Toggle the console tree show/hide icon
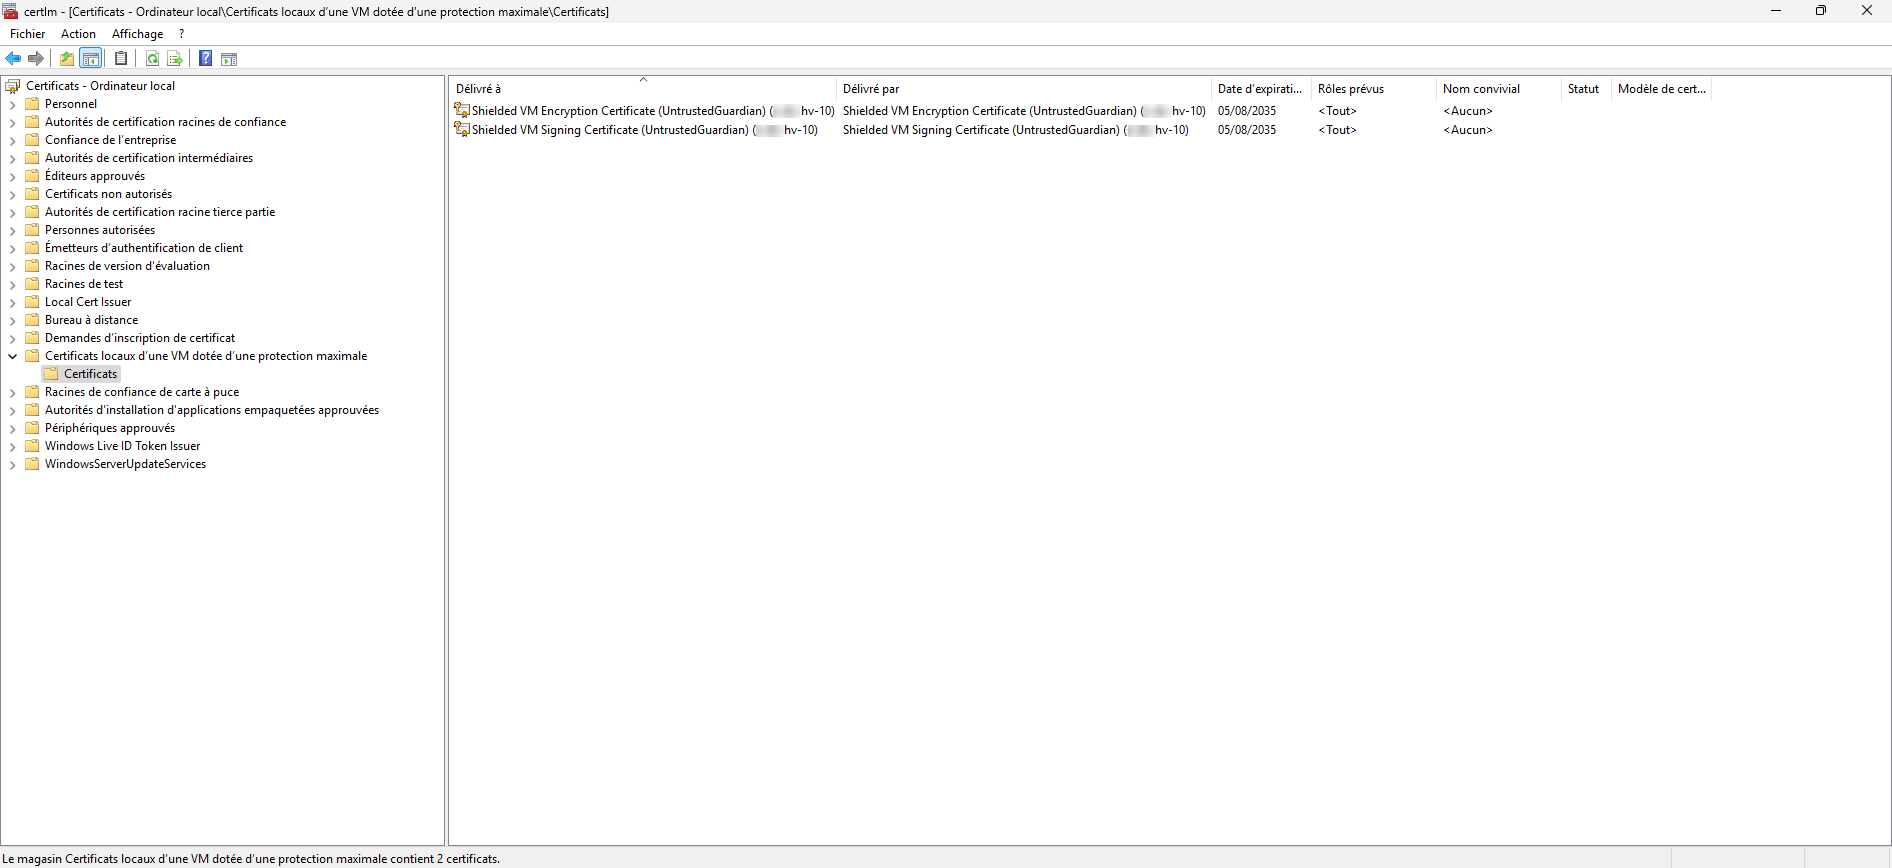Viewport: 1892px width, 868px height. point(91,59)
